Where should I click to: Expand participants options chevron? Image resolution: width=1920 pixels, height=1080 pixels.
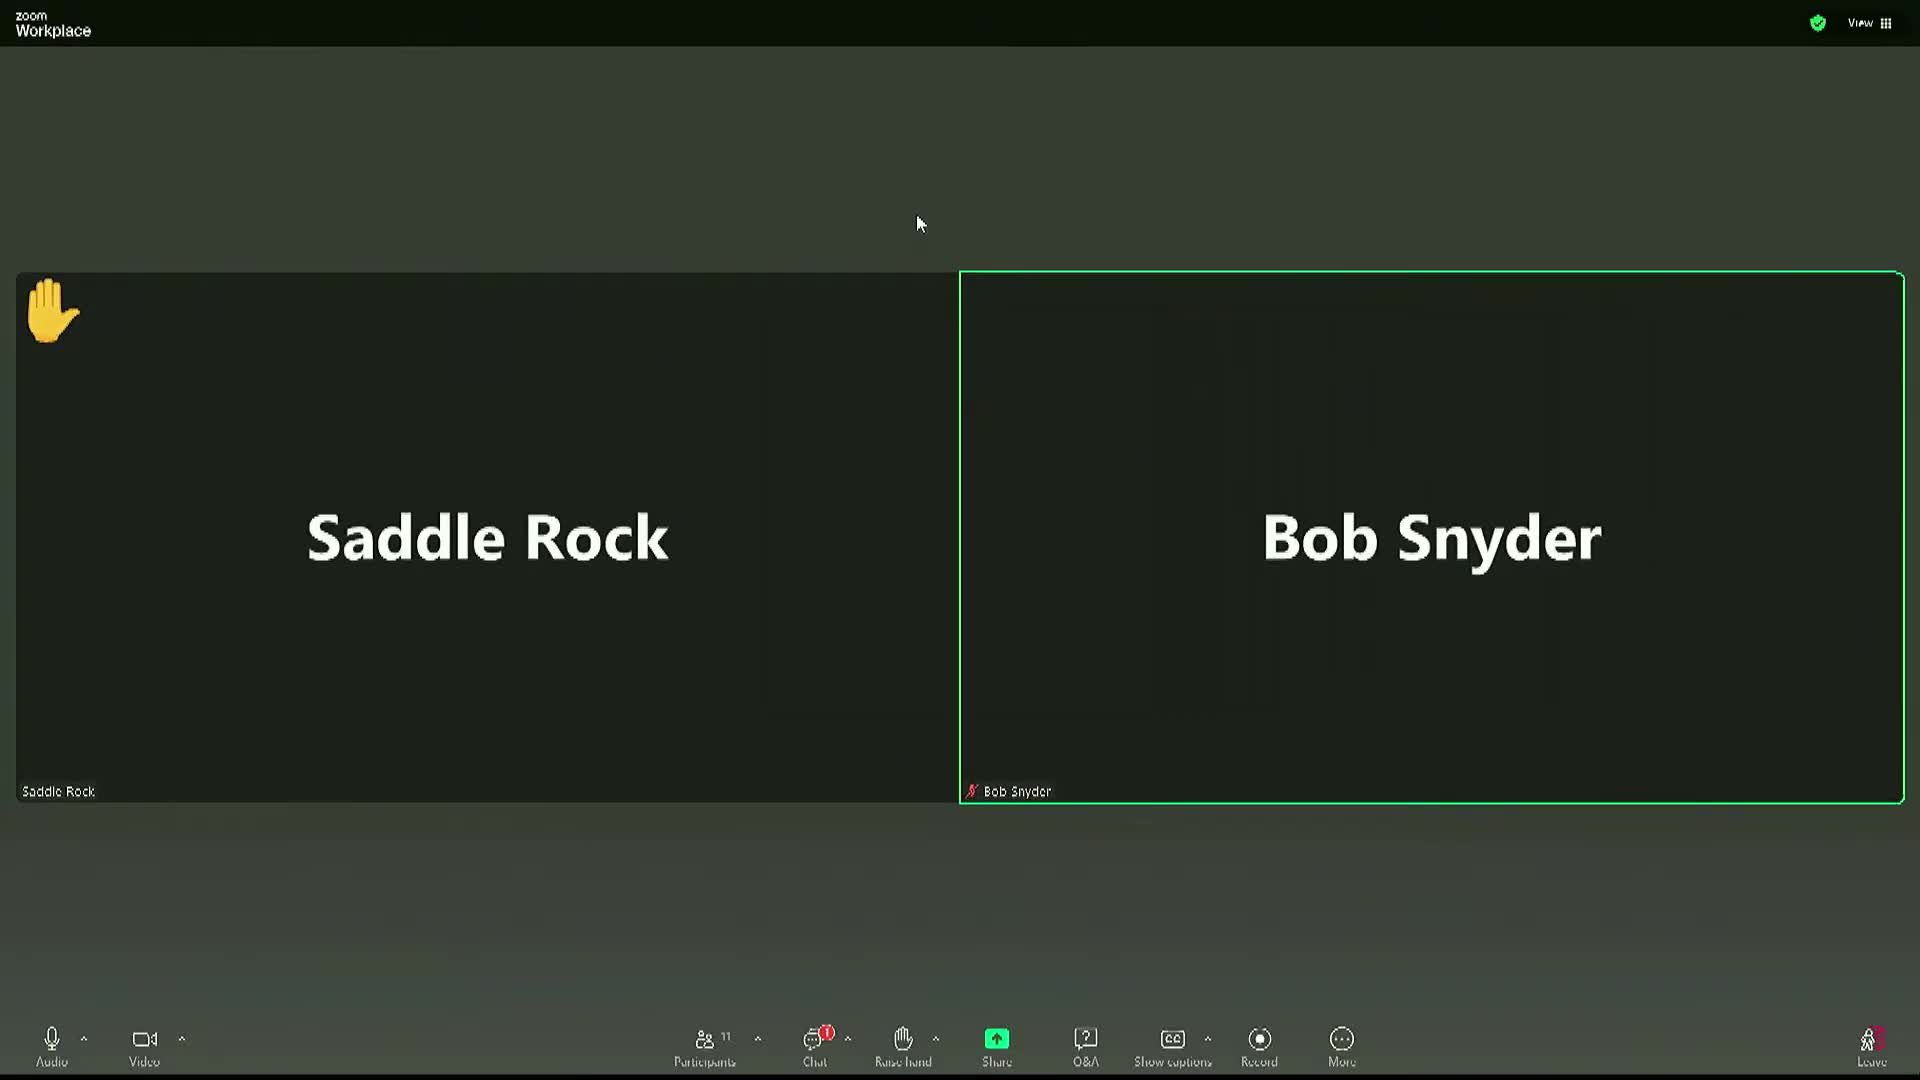[x=758, y=1039]
